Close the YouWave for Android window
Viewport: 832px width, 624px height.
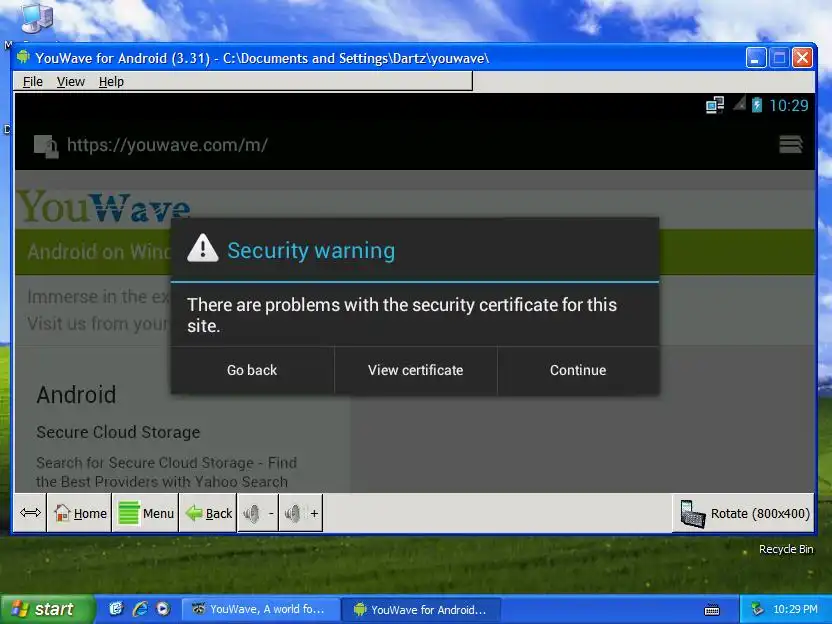point(802,57)
